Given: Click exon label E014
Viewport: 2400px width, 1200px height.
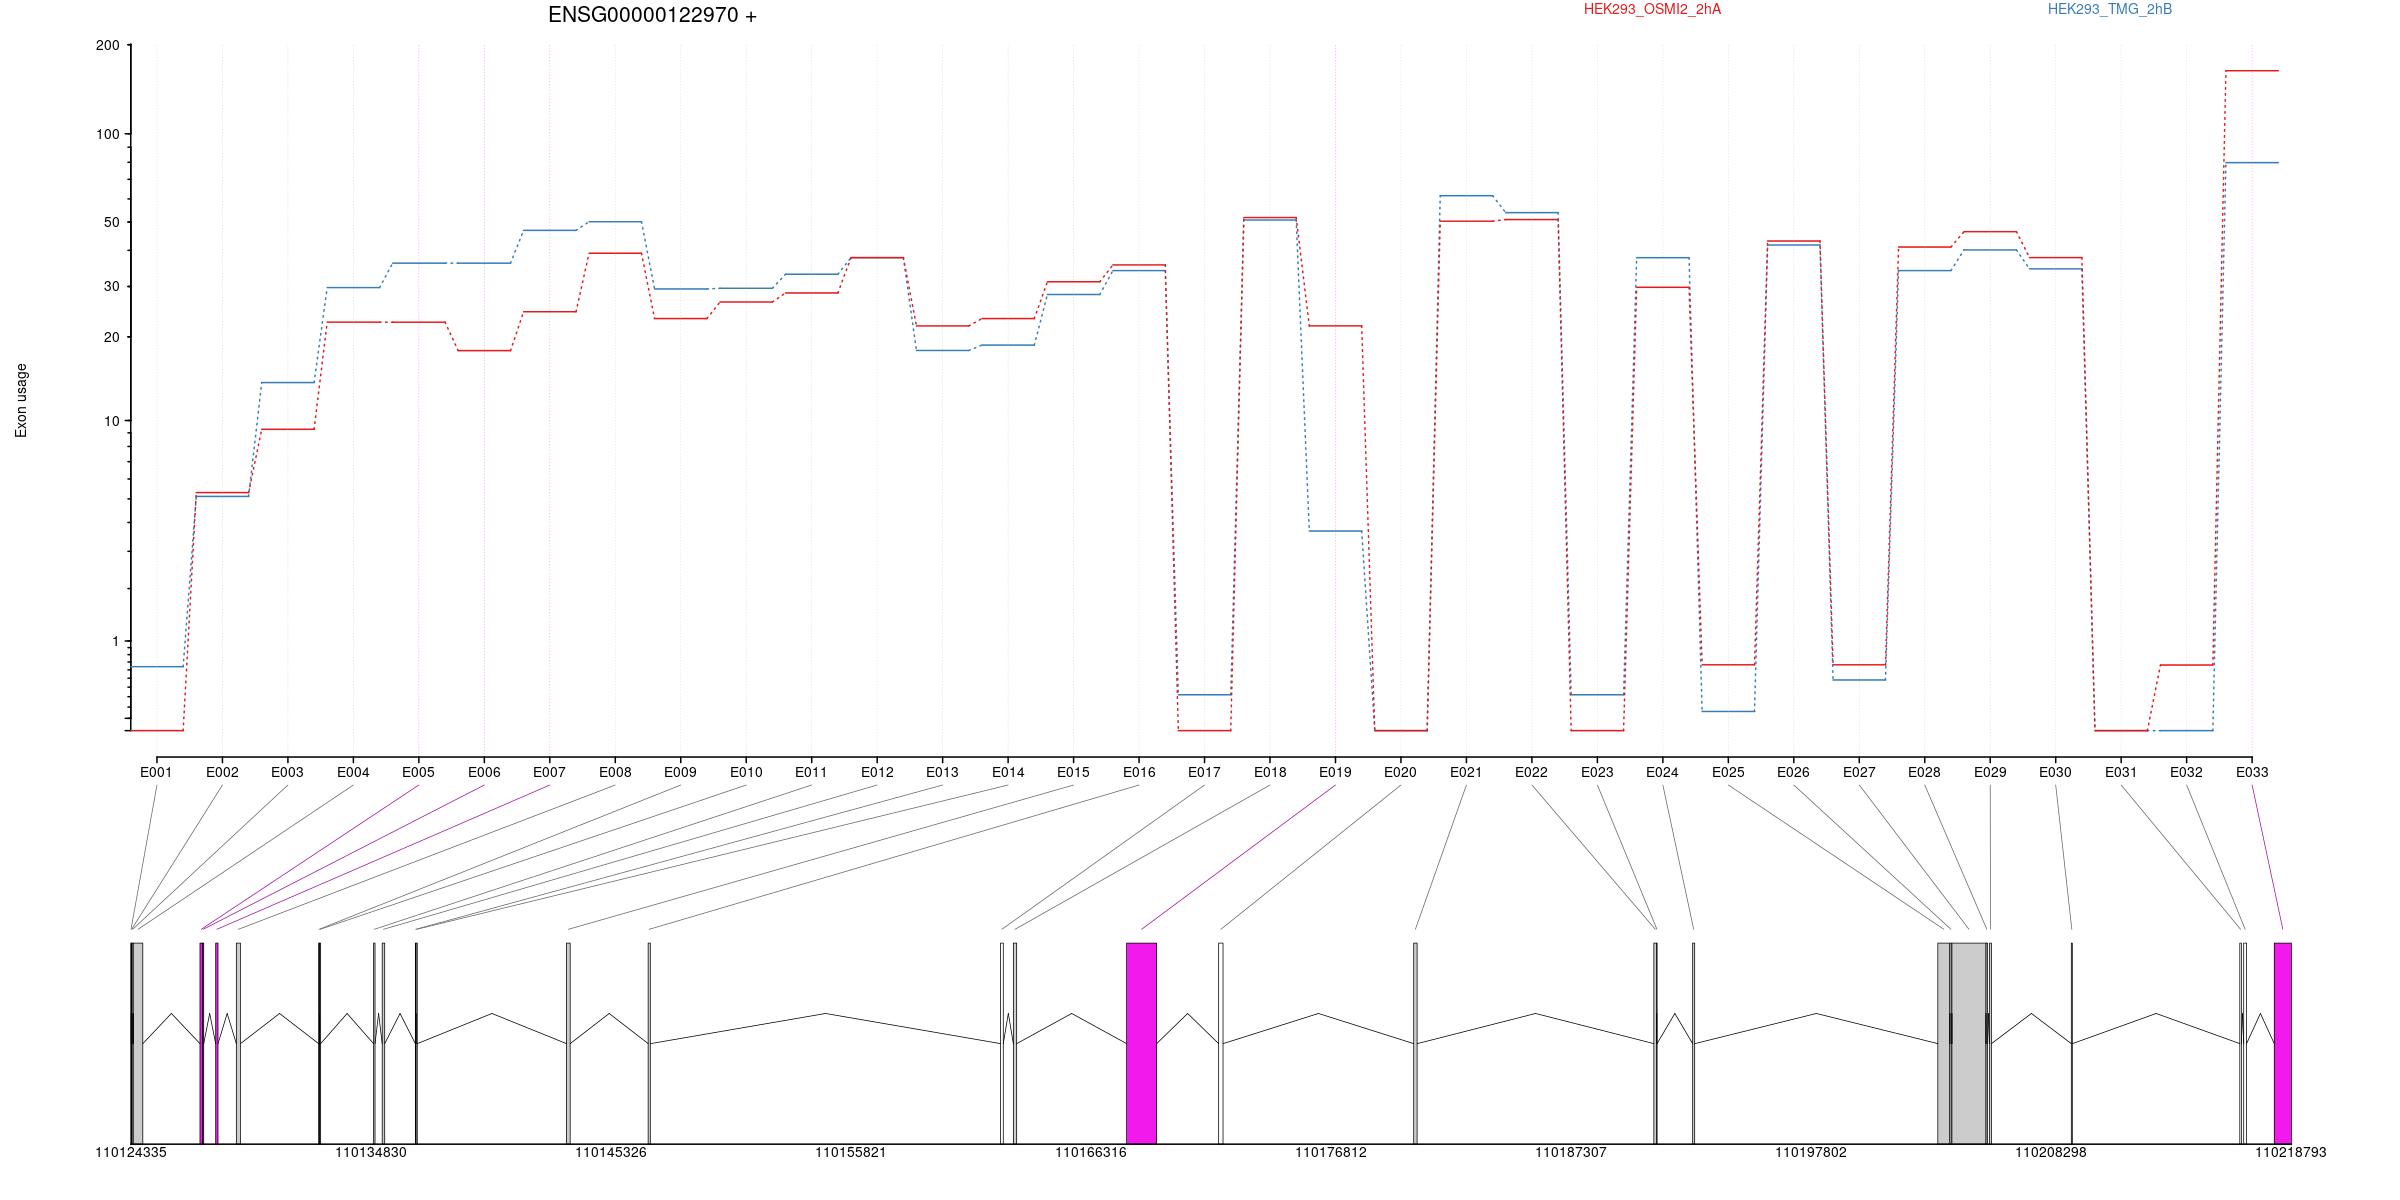Looking at the screenshot, I should (1008, 772).
